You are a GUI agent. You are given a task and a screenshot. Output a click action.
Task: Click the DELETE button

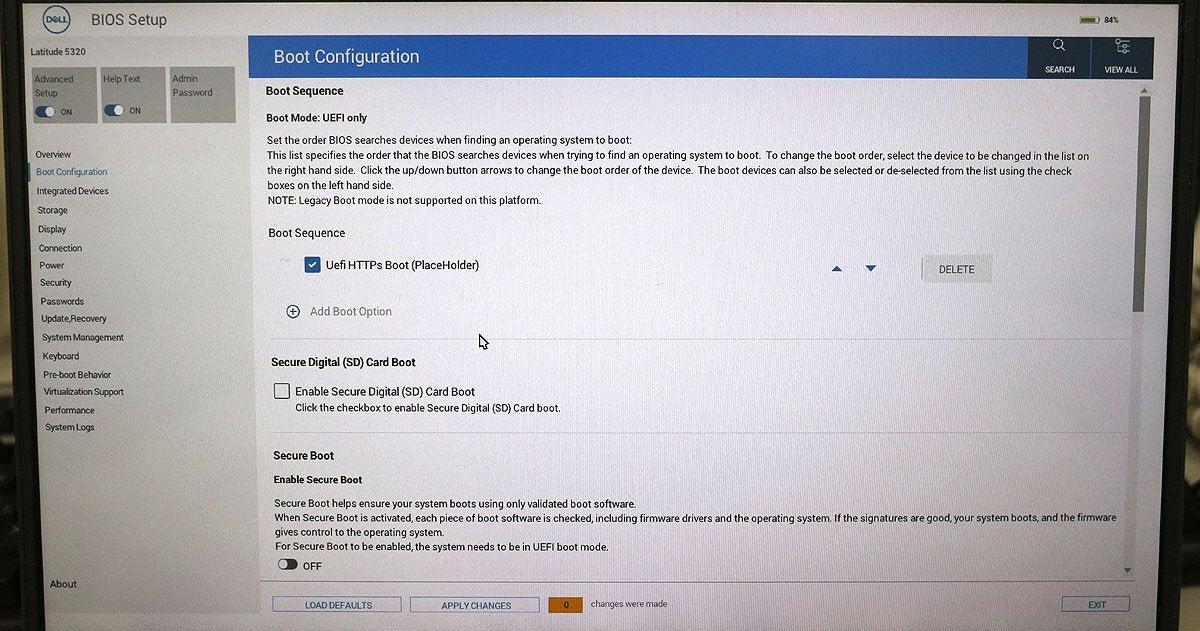pyautogui.click(x=957, y=269)
